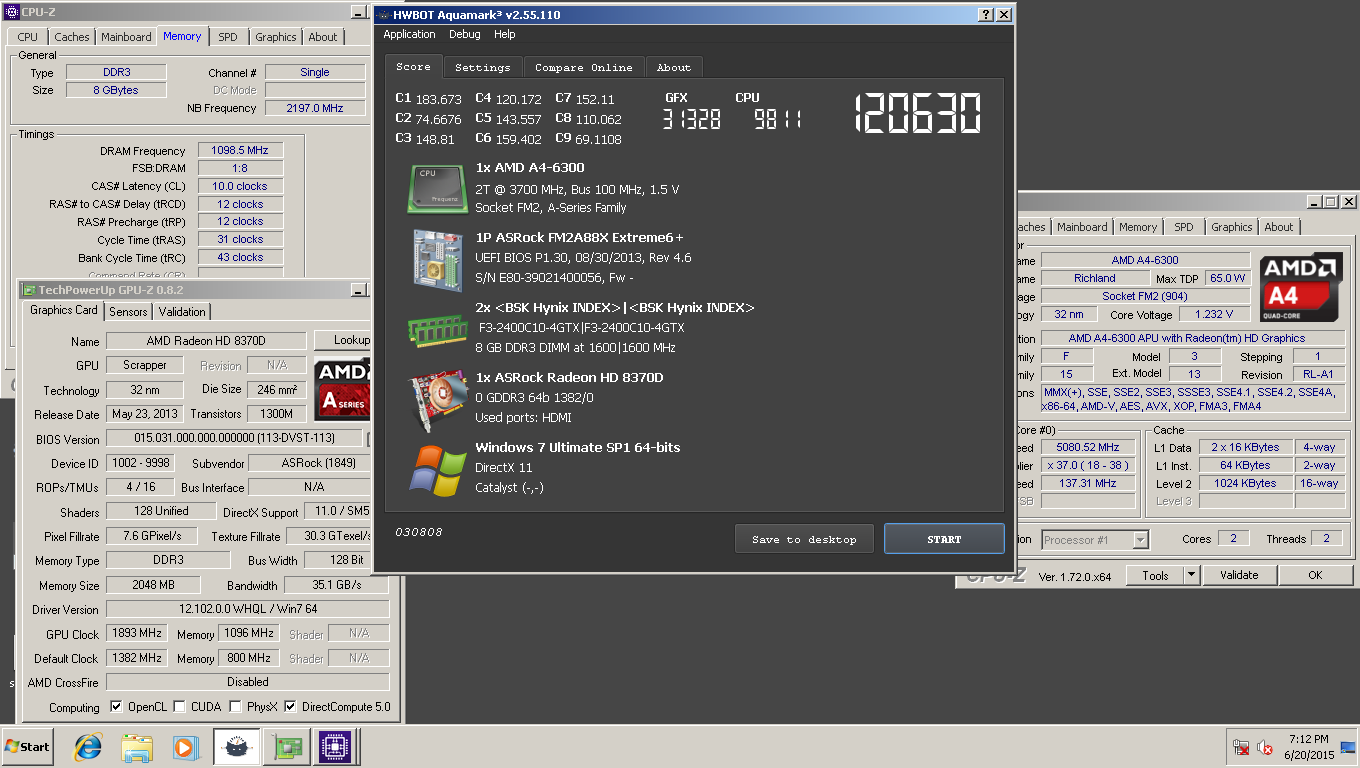
Task: Click the Windows logo icon in Aquamark
Action: [437, 469]
